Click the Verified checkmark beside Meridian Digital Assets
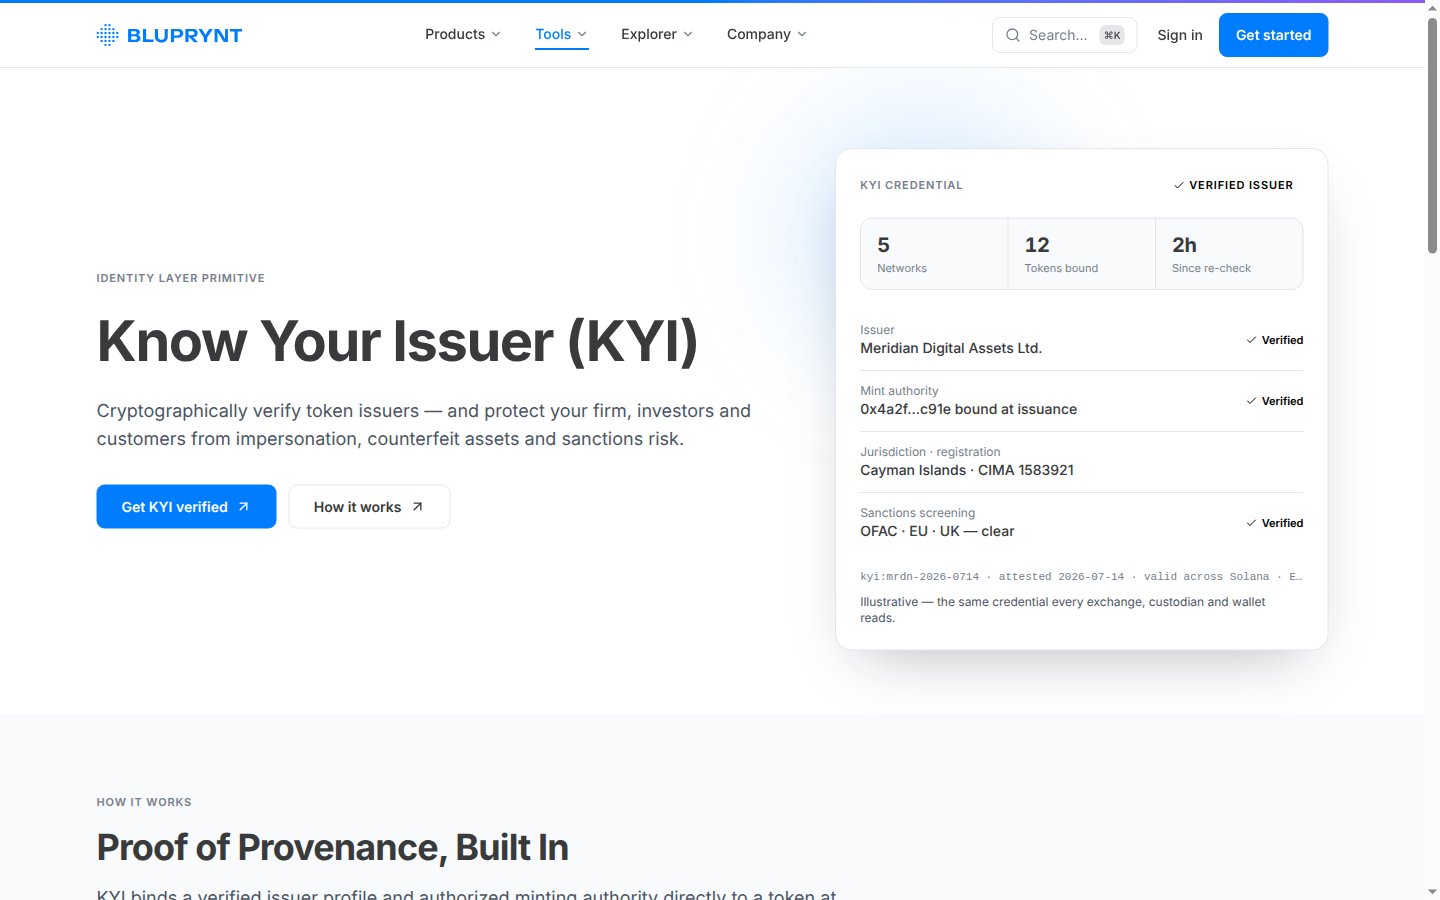1440x900 pixels. tap(1251, 340)
